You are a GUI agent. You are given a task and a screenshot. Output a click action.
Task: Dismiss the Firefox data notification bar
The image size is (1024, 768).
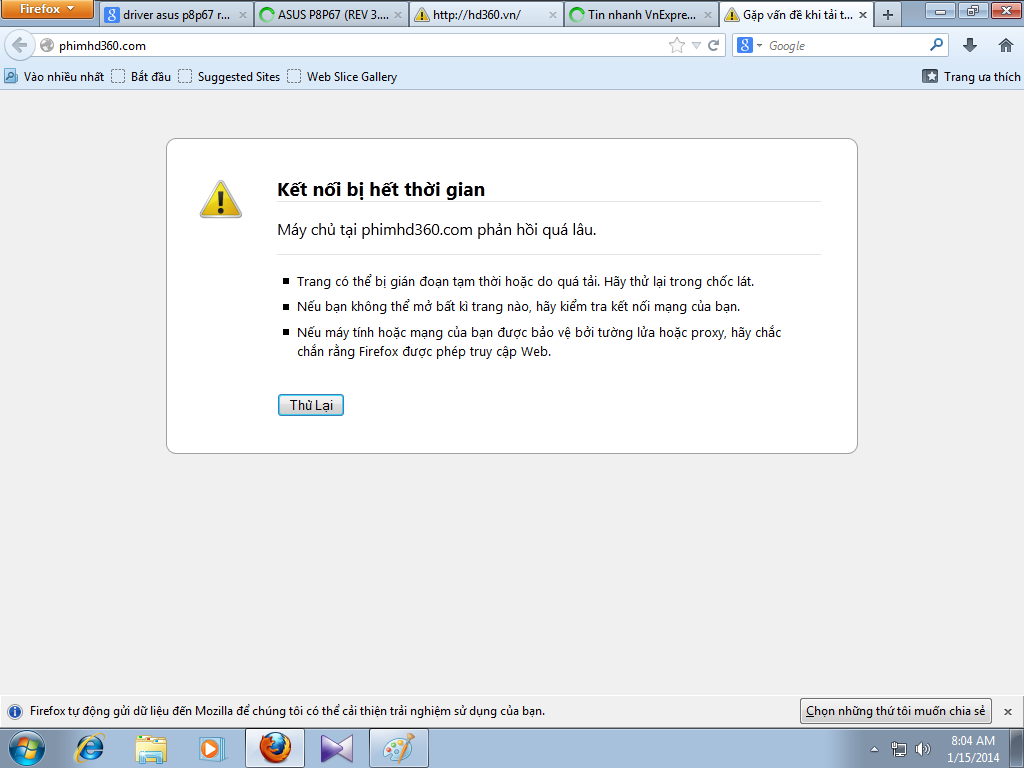click(1008, 711)
